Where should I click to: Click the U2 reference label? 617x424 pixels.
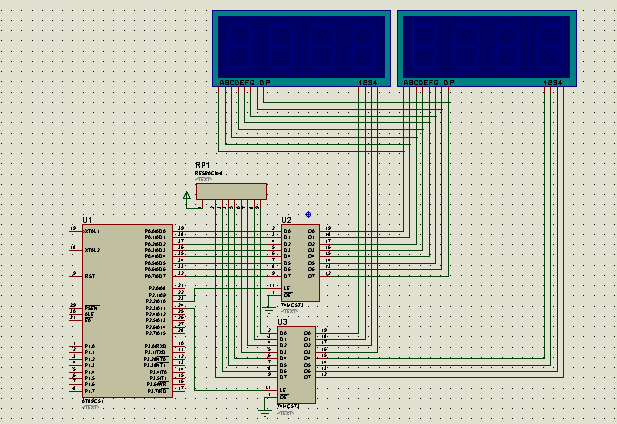pyautogui.click(x=286, y=219)
